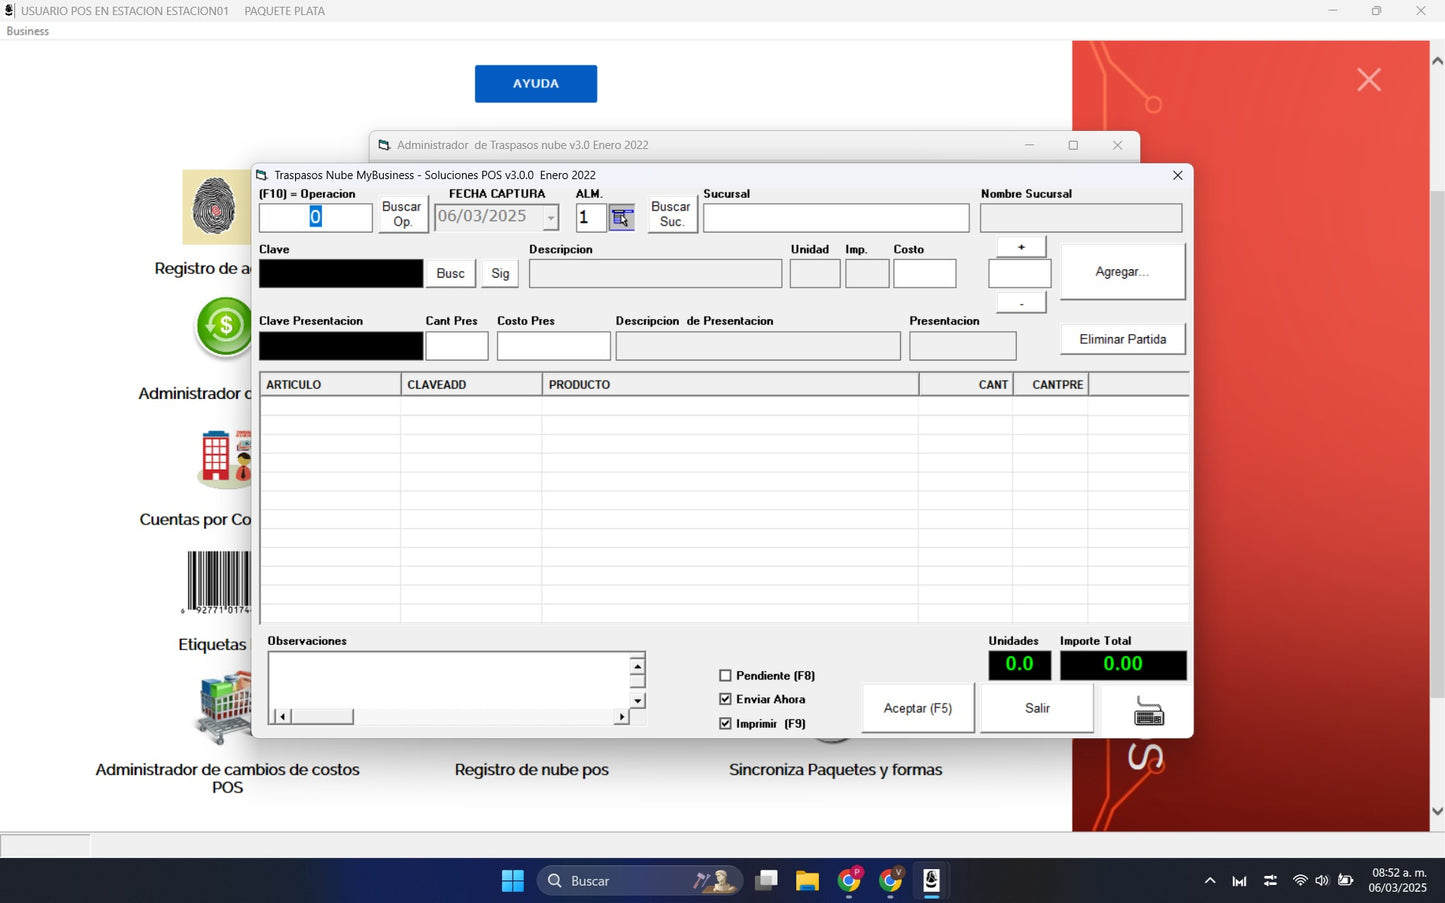Click the Eliminar Partida button

coord(1122,340)
